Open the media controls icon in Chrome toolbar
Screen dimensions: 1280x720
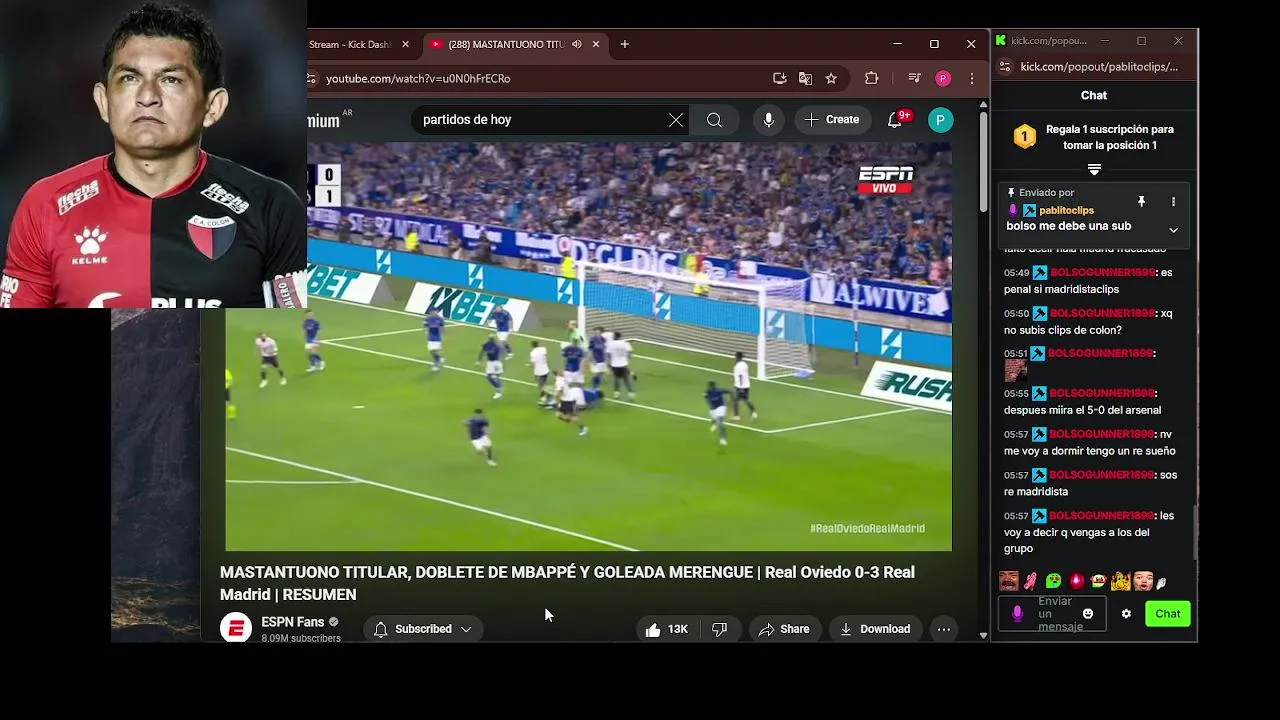click(914, 78)
